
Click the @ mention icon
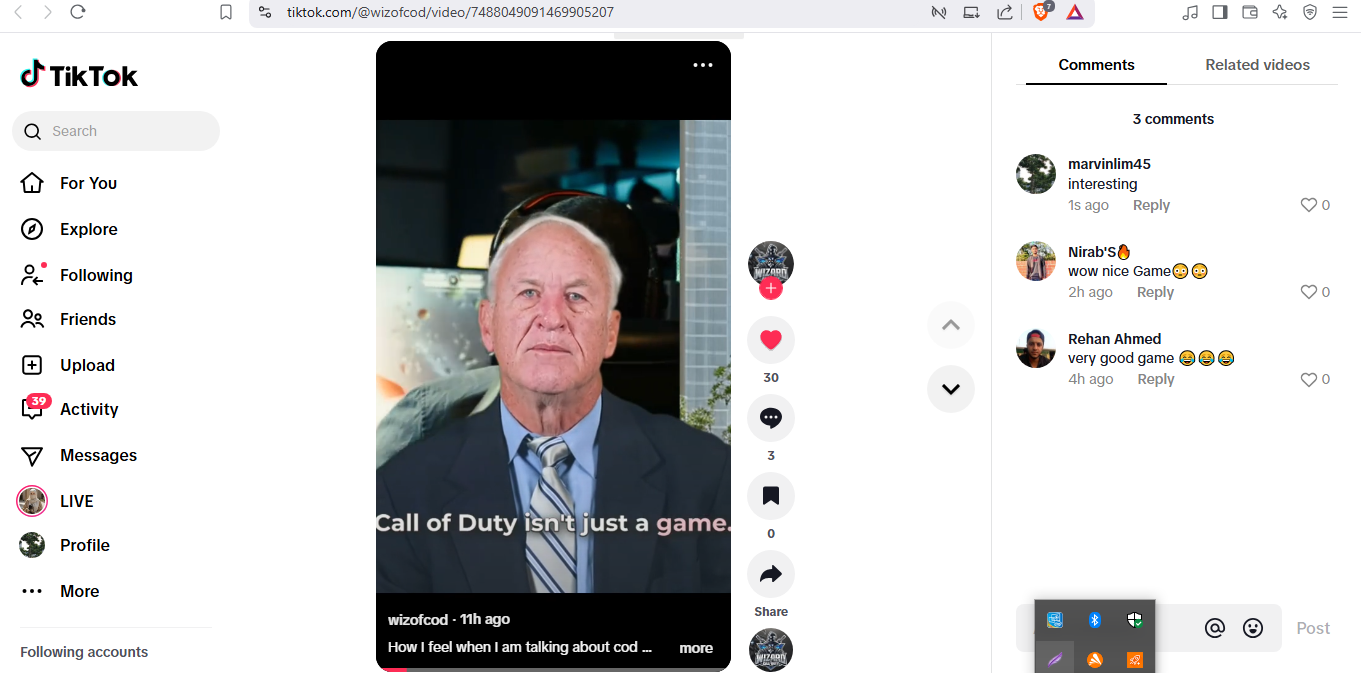(x=1215, y=628)
